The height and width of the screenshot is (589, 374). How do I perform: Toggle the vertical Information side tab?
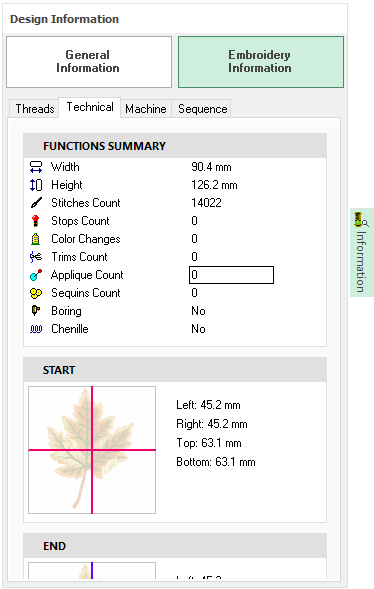point(362,252)
